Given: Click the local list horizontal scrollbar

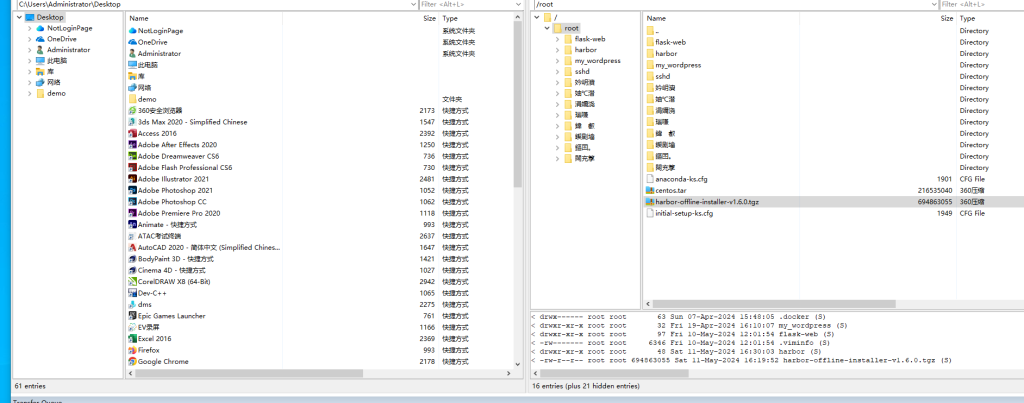Looking at the screenshot, I should (300, 374).
